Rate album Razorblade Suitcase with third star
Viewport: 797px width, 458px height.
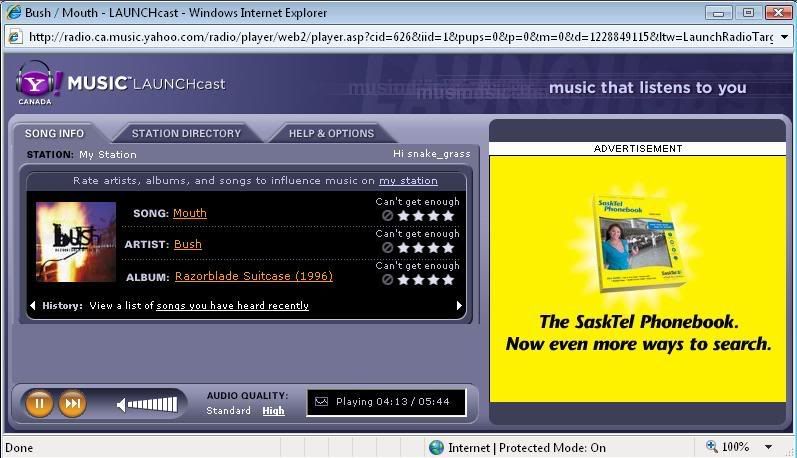[433, 280]
